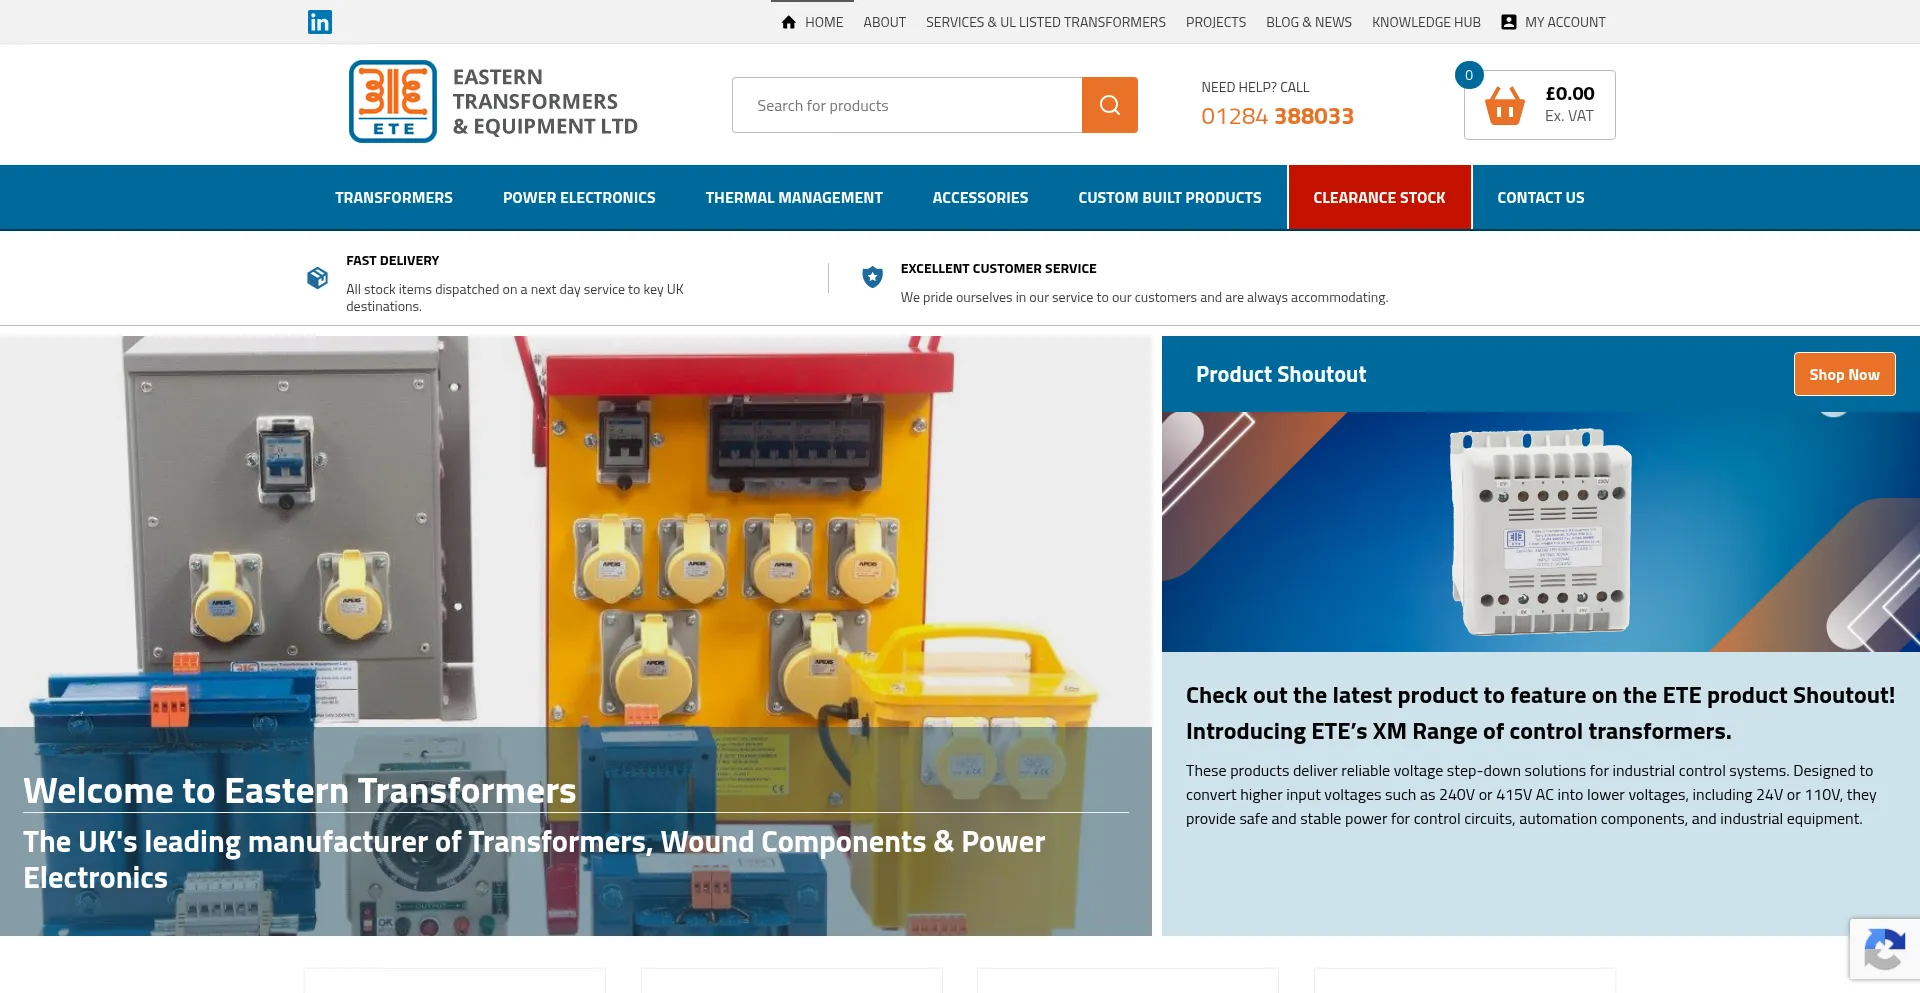Click the UK's leading manufacturer tagline
Viewport: 1920px width, 993px height.
pos(534,859)
